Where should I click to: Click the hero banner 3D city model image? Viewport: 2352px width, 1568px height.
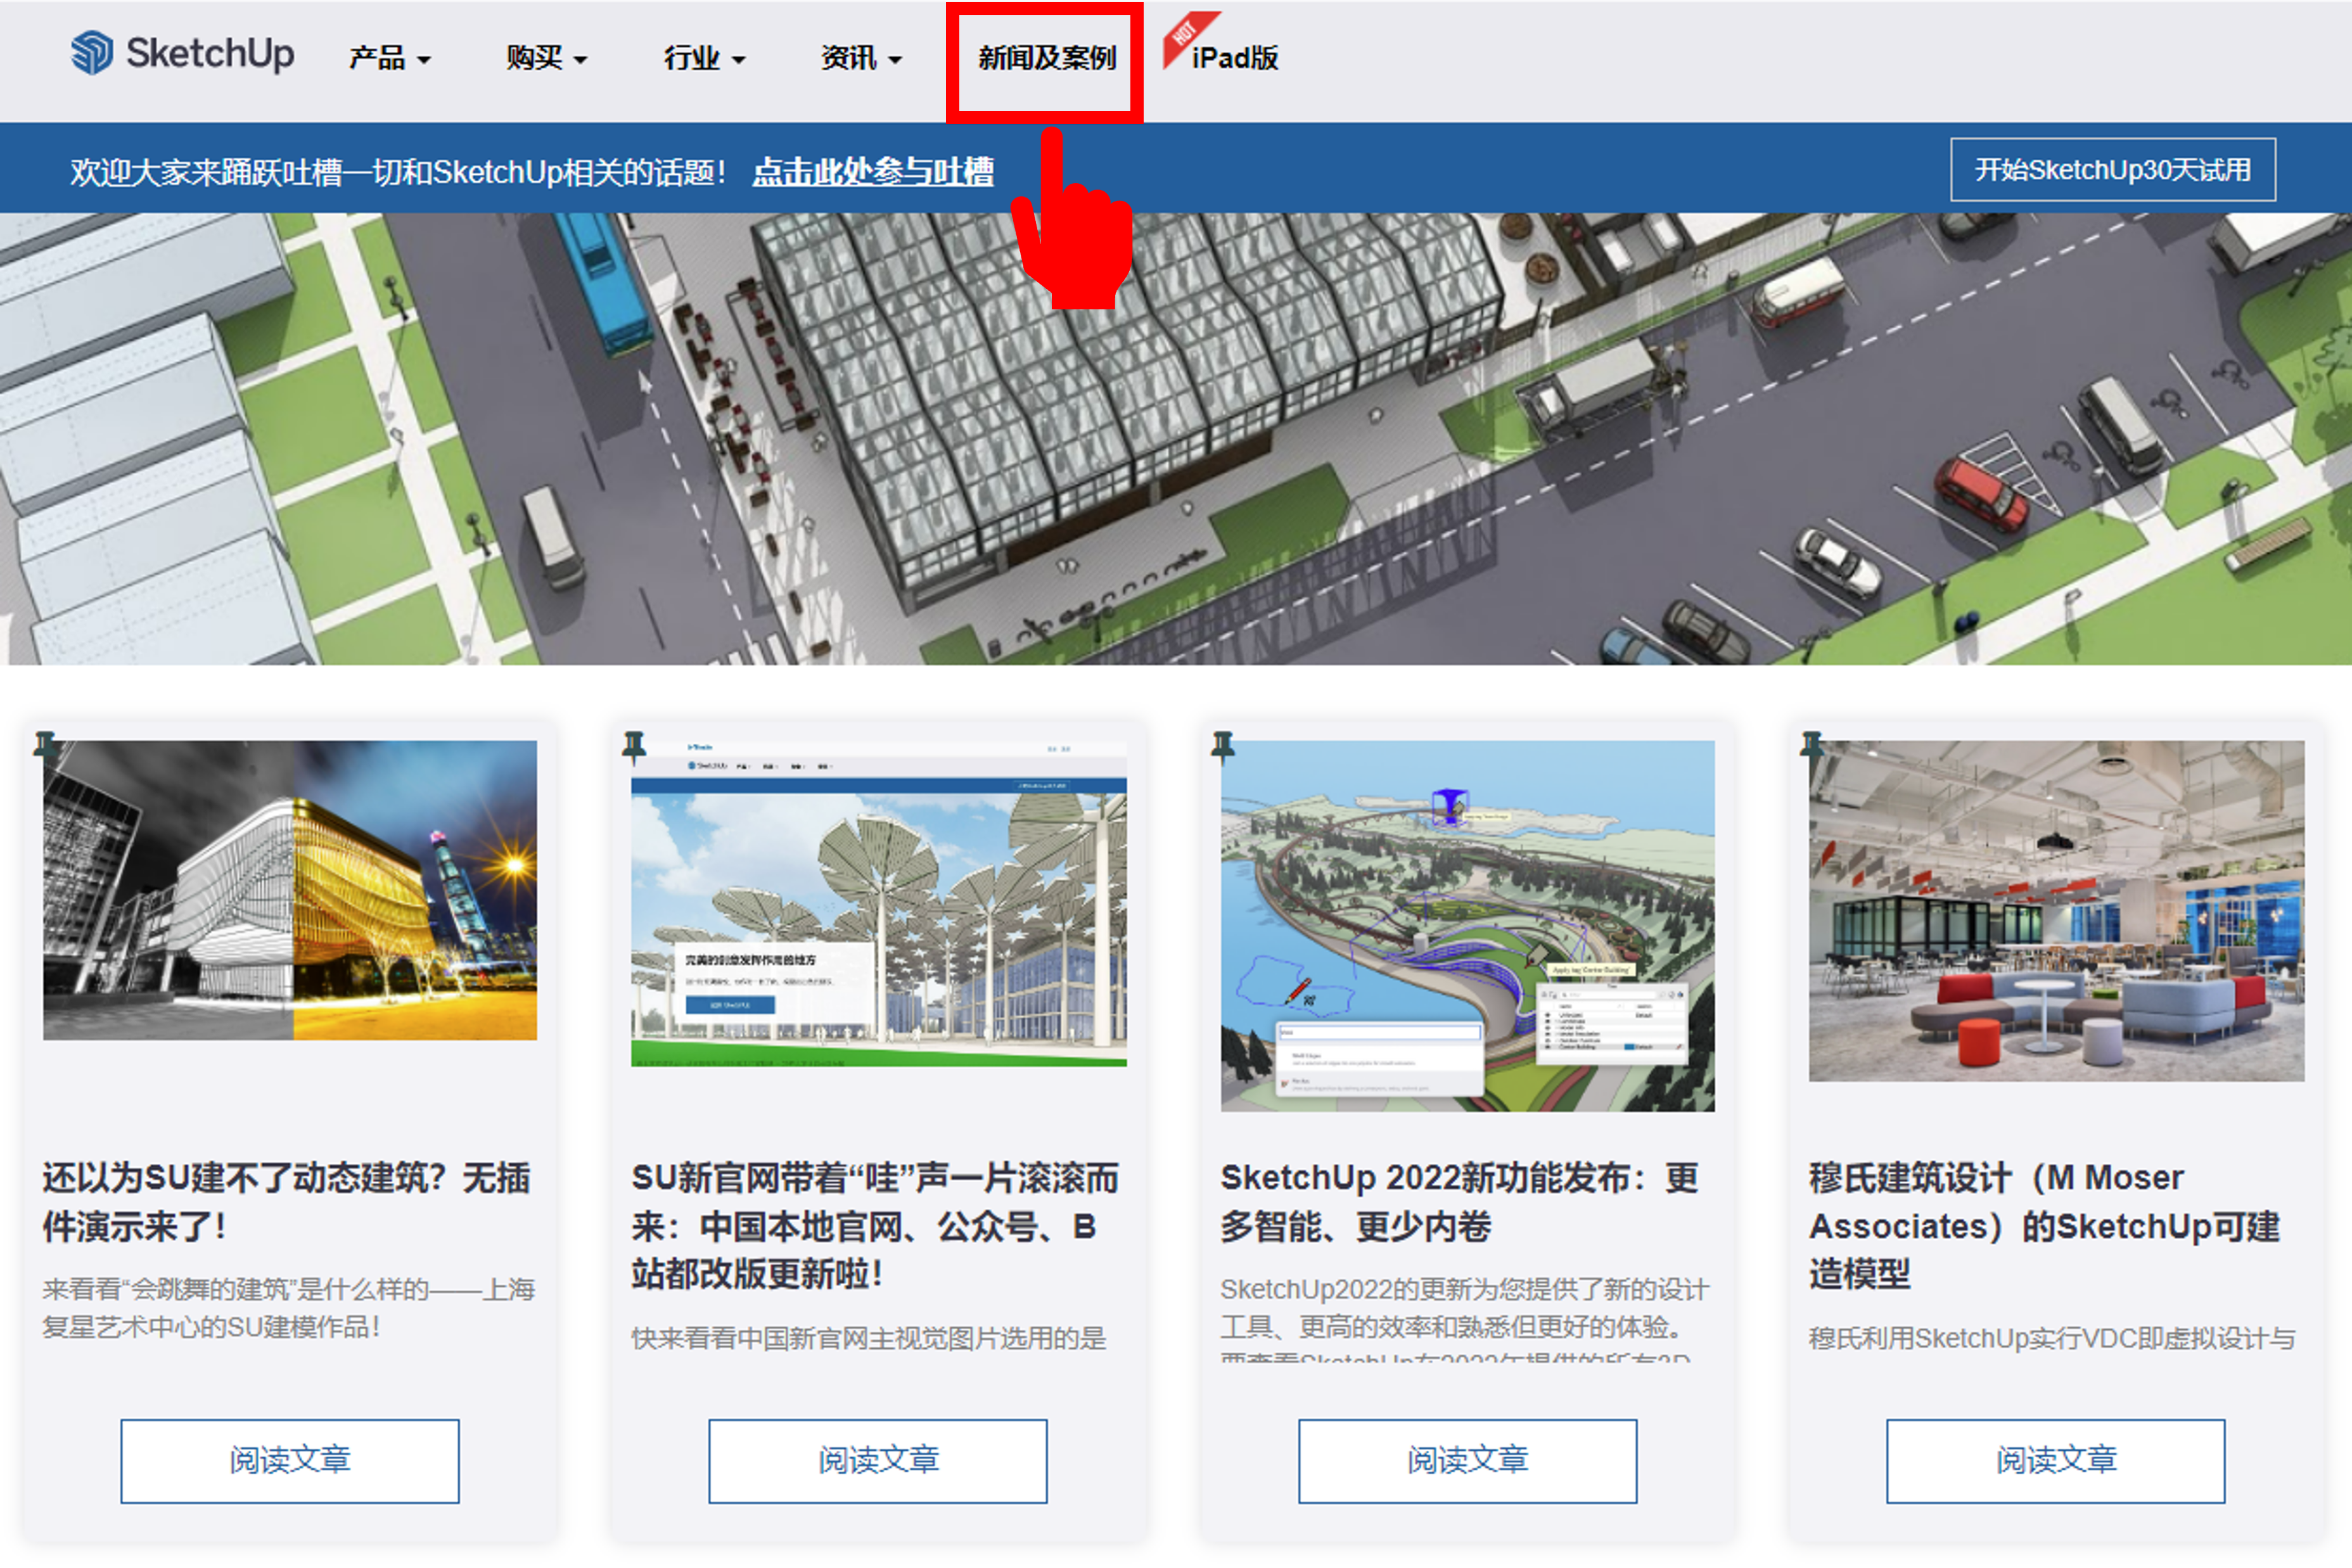click(x=1176, y=439)
